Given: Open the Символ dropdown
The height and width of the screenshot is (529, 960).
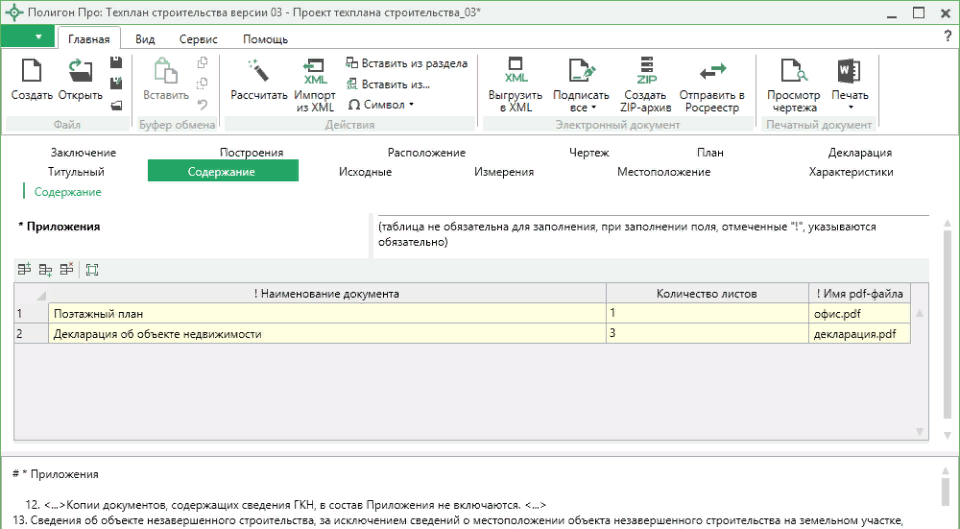Looking at the screenshot, I should pos(381,104).
